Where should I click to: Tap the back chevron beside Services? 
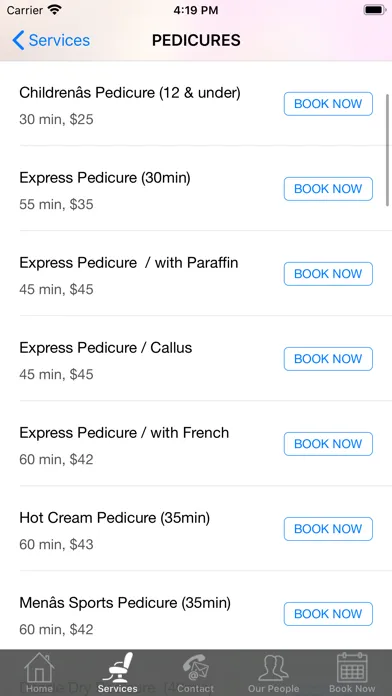[x=18, y=40]
